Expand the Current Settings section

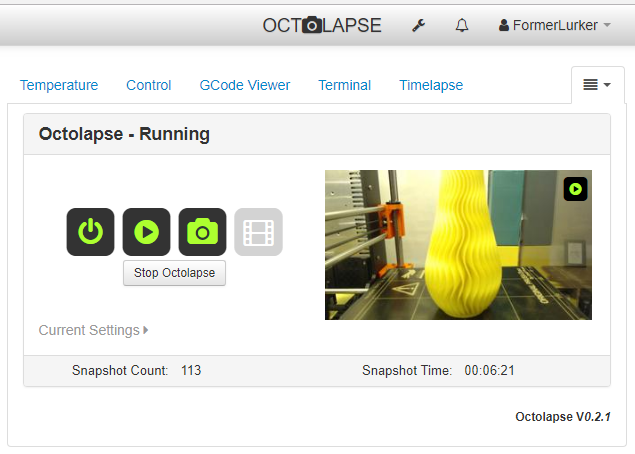pyautogui.click(x=94, y=330)
